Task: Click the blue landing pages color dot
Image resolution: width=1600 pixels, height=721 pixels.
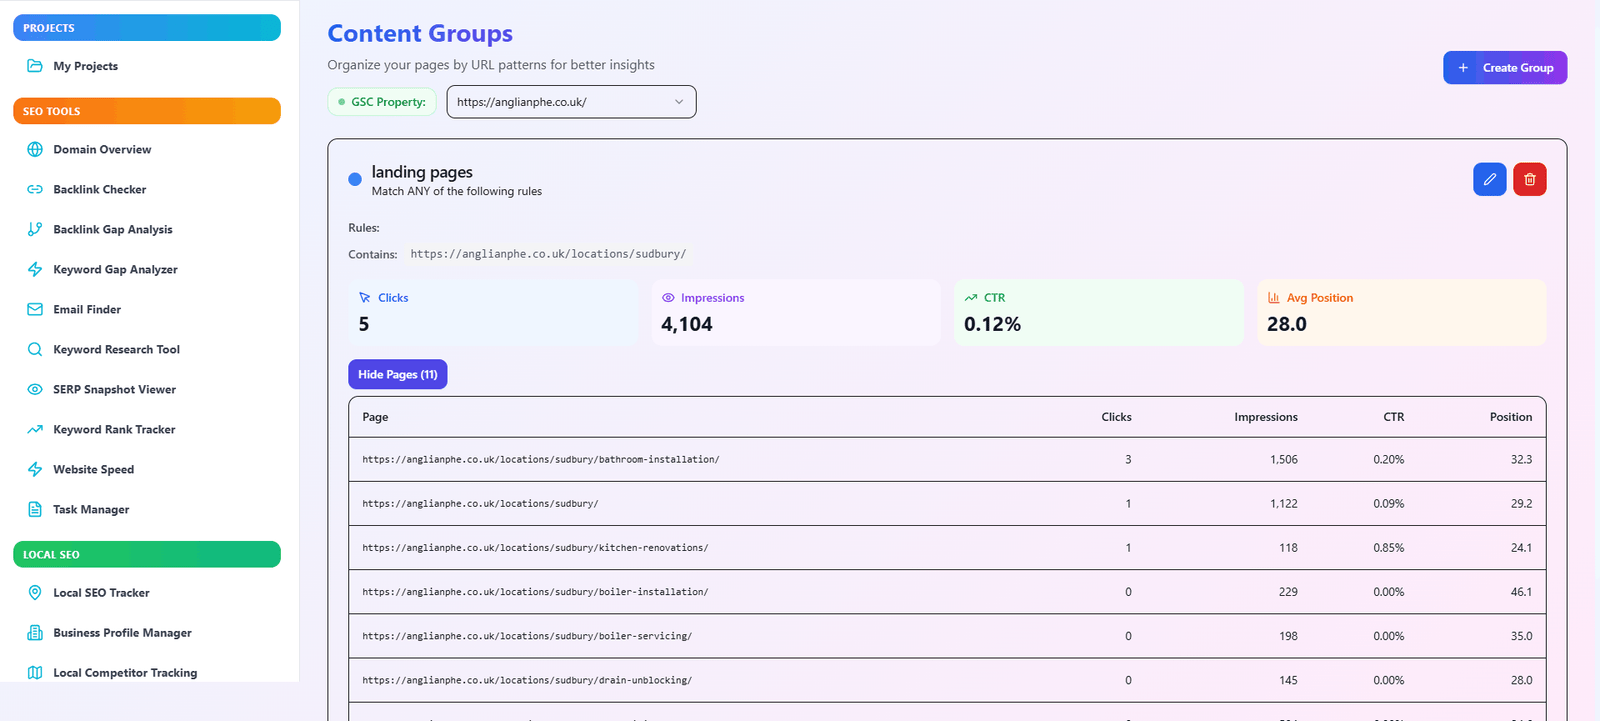Action: [355, 180]
